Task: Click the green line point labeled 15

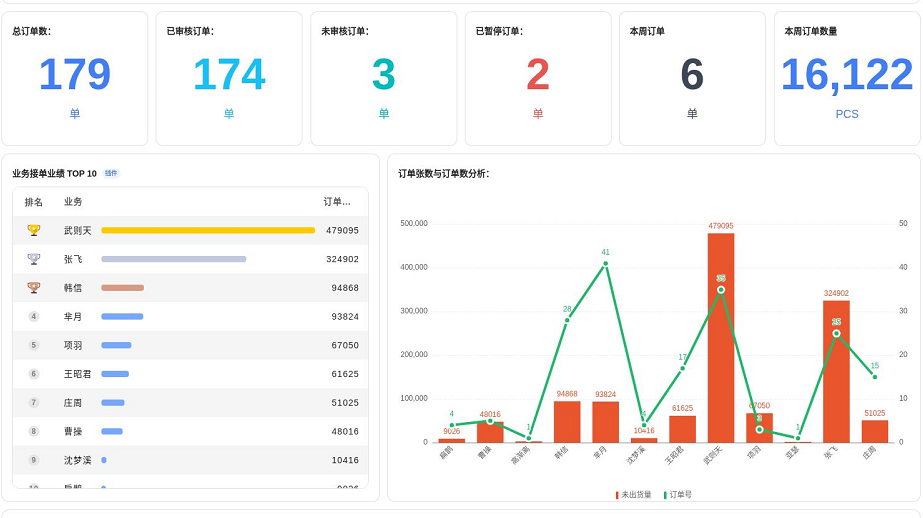Action: (x=875, y=377)
